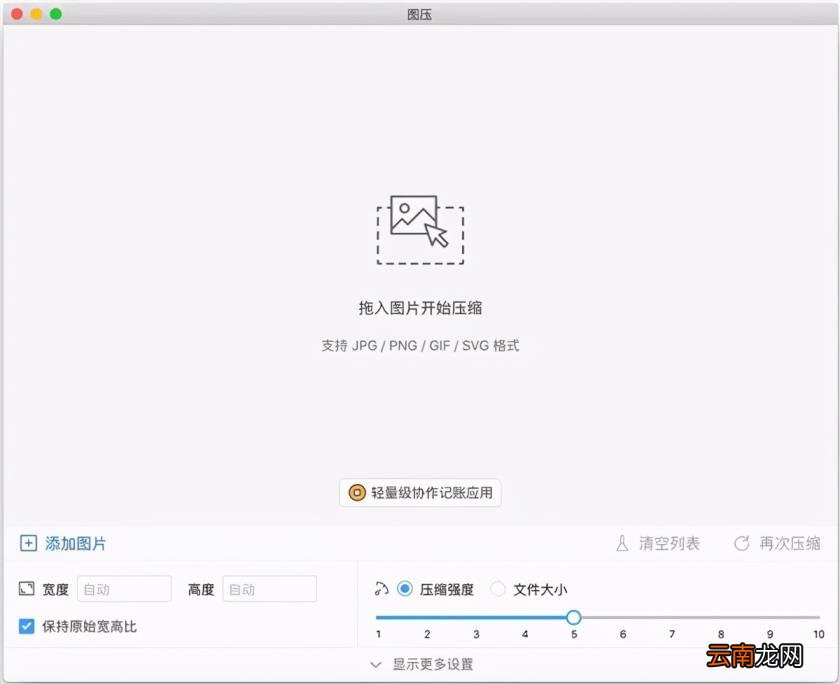Click the 清空列表 button
The height and width of the screenshot is (684, 840).
[669, 543]
